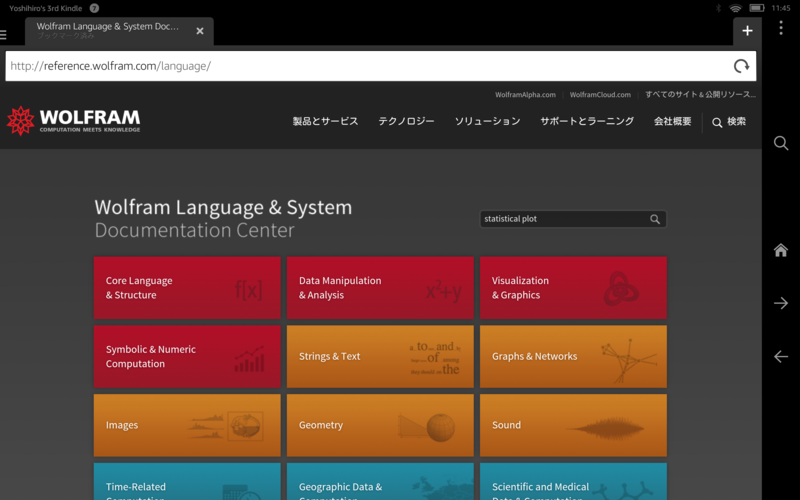Image resolution: width=800 pixels, height=500 pixels.
Task: Open a new browser tab with plus
Action: point(747,31)
